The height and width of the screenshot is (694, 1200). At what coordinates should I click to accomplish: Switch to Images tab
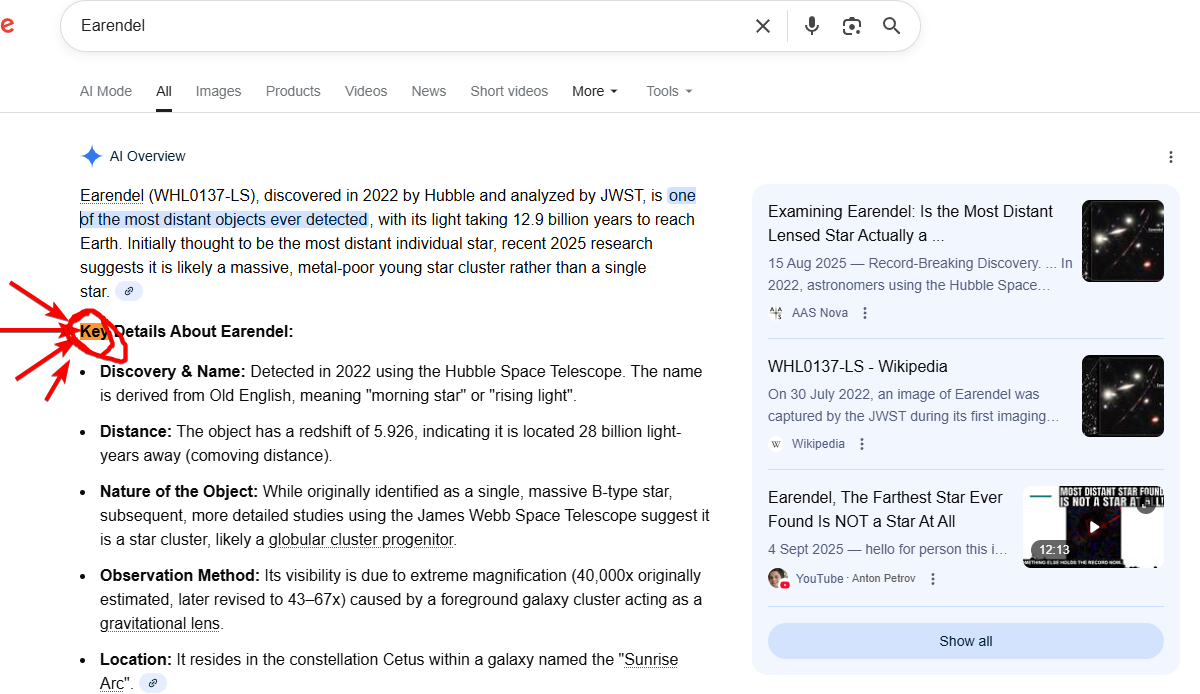(218, 91)
